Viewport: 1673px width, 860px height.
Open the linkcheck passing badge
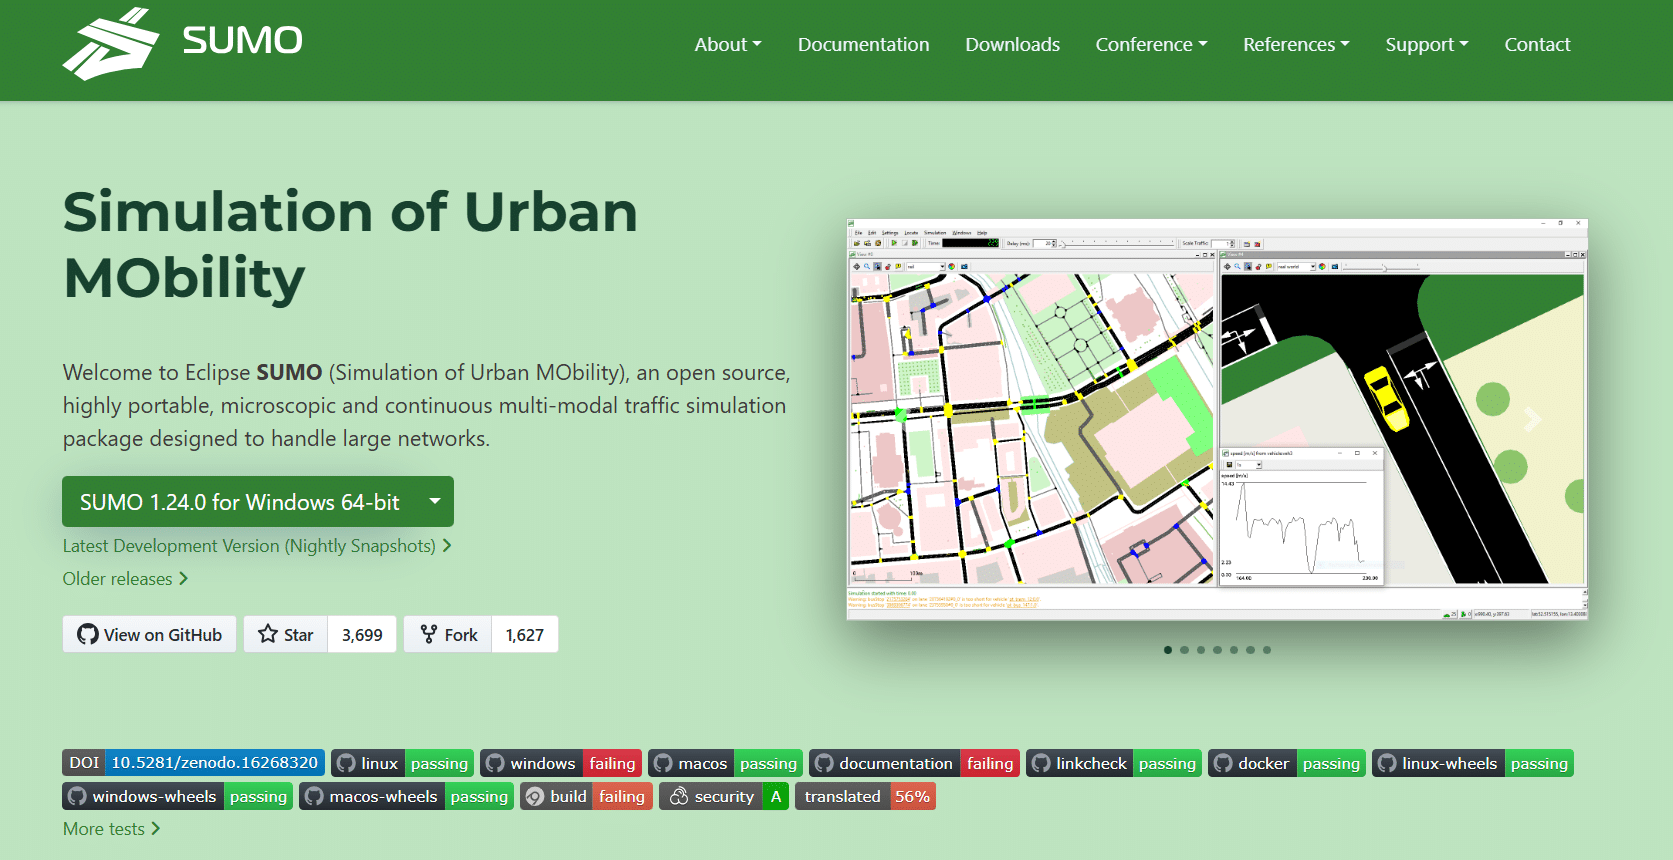coord(1114,763)
